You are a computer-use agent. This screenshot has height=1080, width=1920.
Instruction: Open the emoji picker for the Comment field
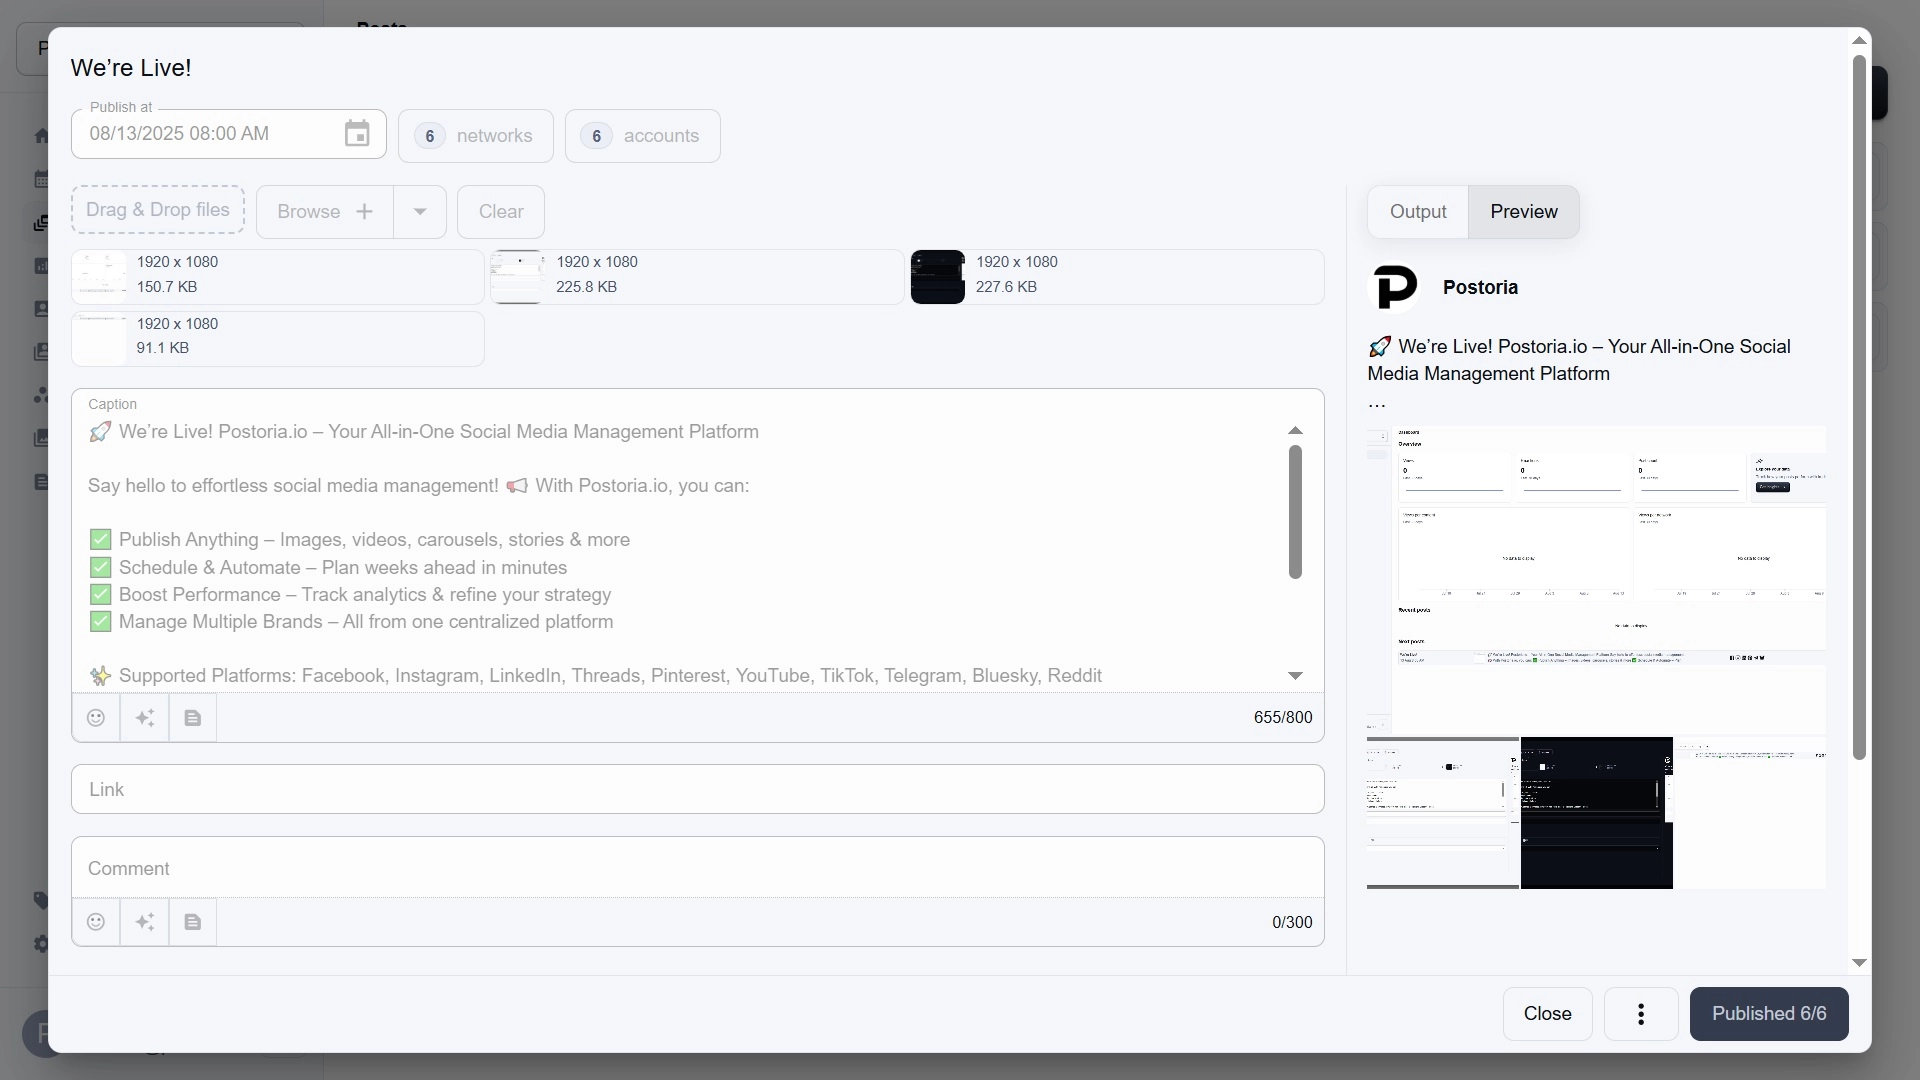click(96, 921)
